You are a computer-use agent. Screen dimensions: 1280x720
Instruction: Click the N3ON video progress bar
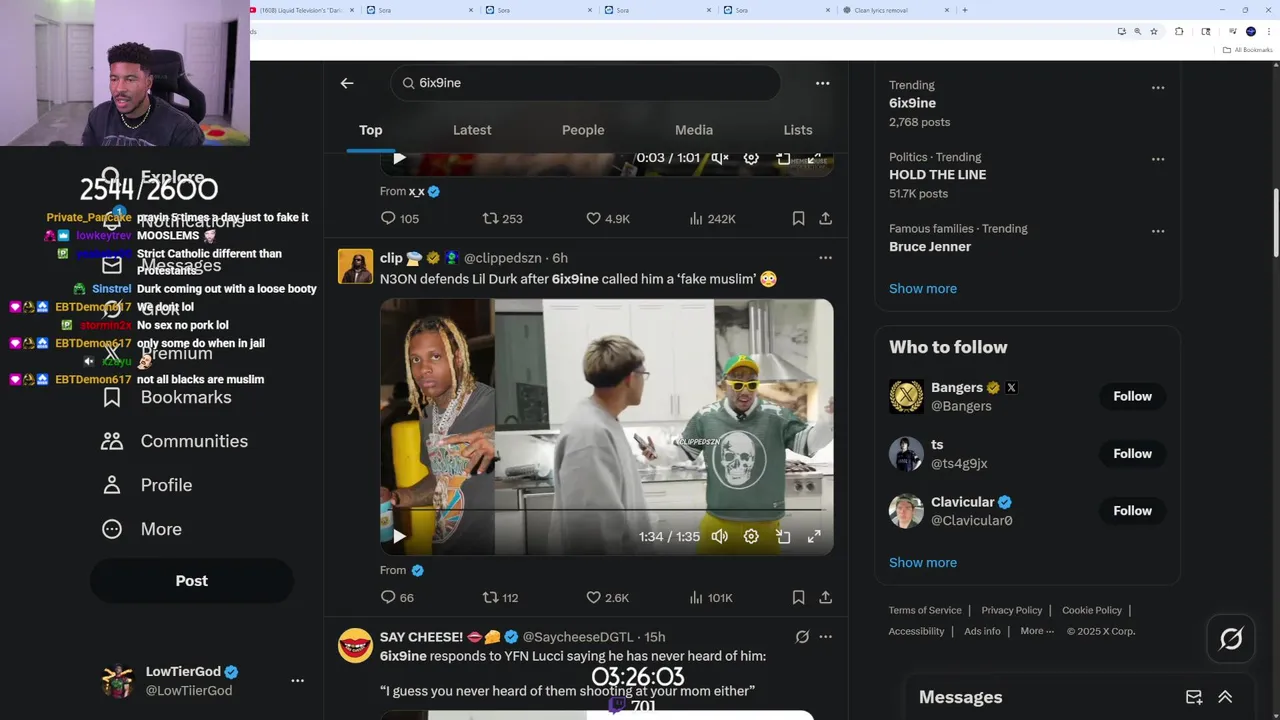click(606, 511)
